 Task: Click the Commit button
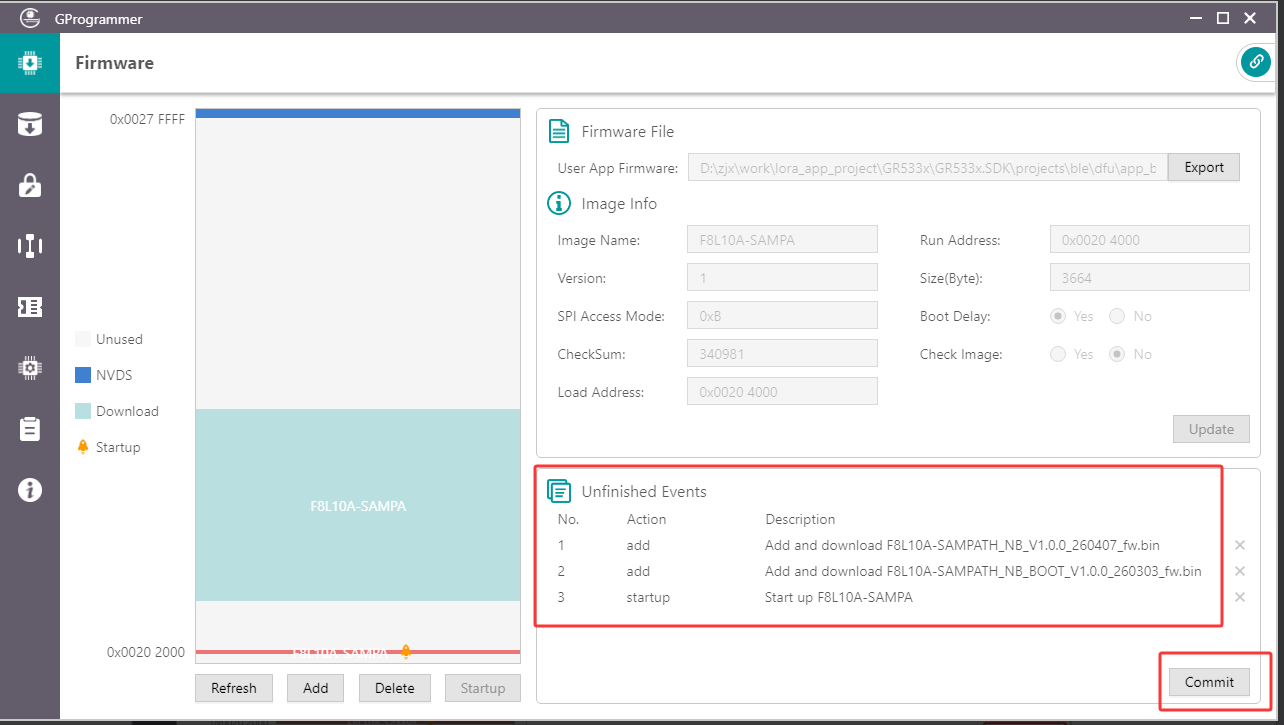point(1209,682)
